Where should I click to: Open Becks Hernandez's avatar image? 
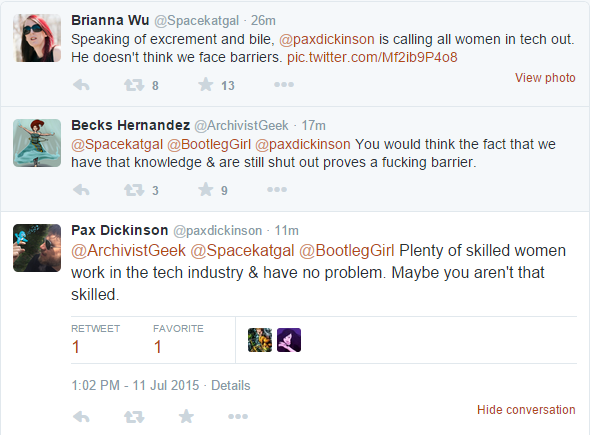tap(37, 143)
